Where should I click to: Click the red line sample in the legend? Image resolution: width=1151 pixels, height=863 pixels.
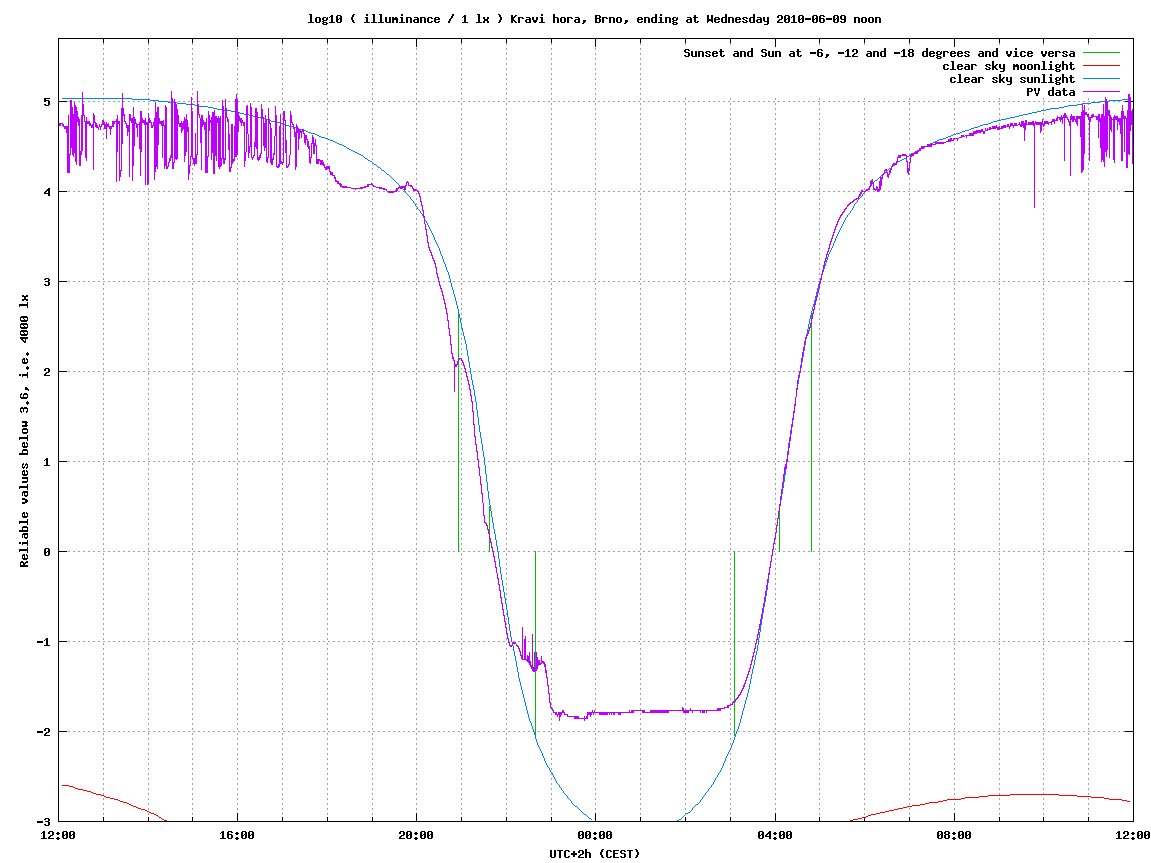pyautogui.click(x=1101, y=66)
